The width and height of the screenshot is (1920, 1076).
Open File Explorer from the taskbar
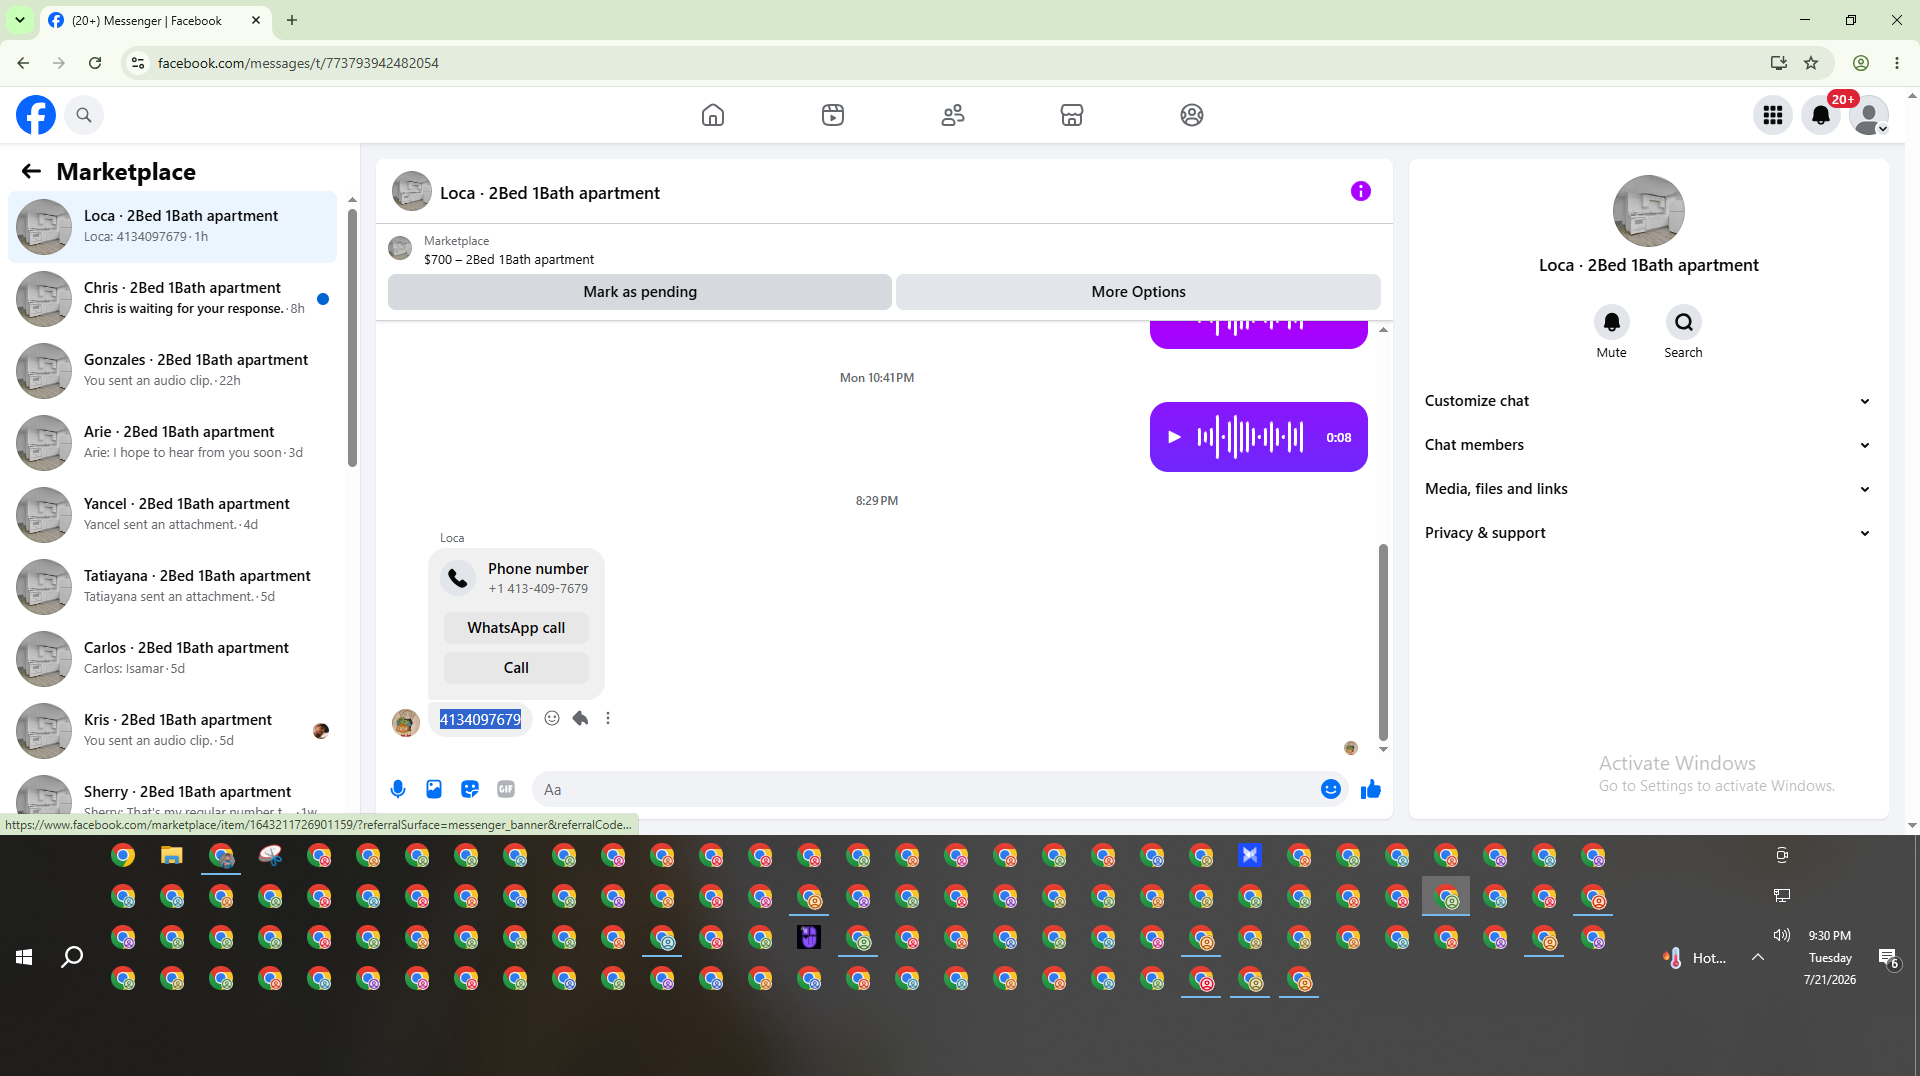click(x=172, y=855)
